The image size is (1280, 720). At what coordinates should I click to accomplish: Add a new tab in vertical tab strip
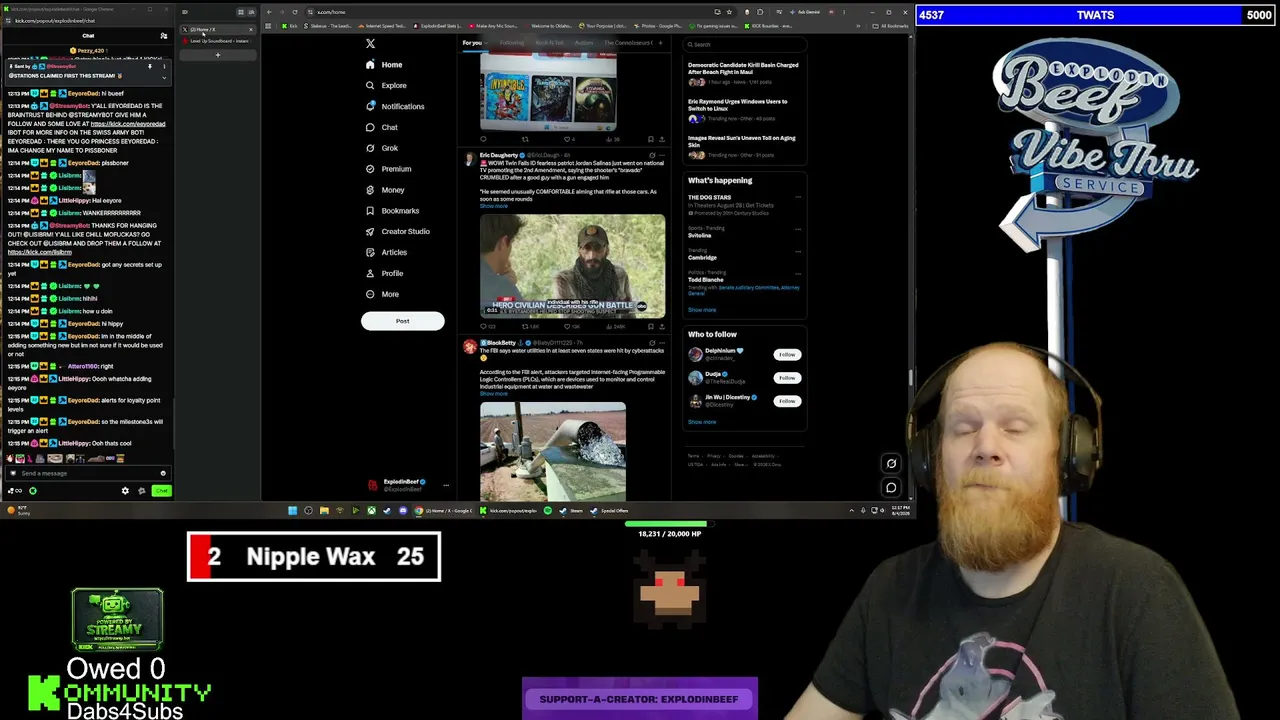click(218, 55)
